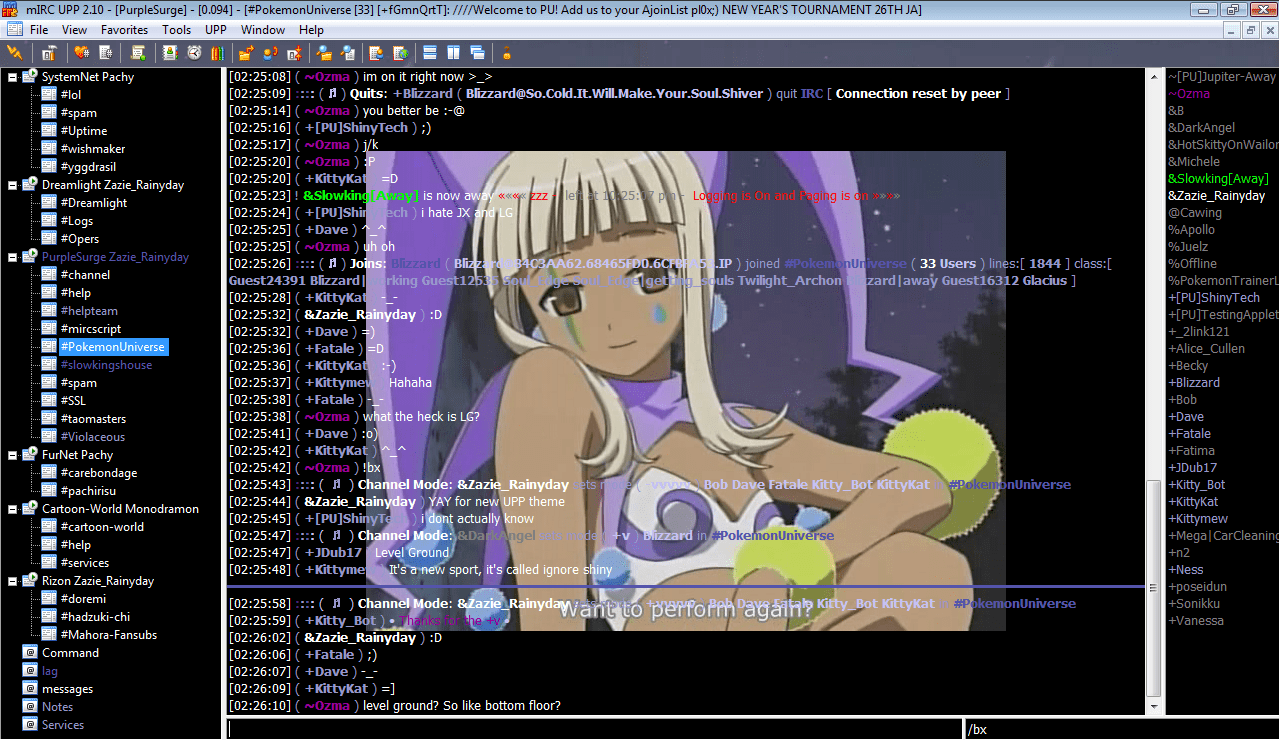The width and height of the screenshot is (1279, 740).
Task: Collapse the Rizon Zazie_Rainyday network tree
Action: 12,581
